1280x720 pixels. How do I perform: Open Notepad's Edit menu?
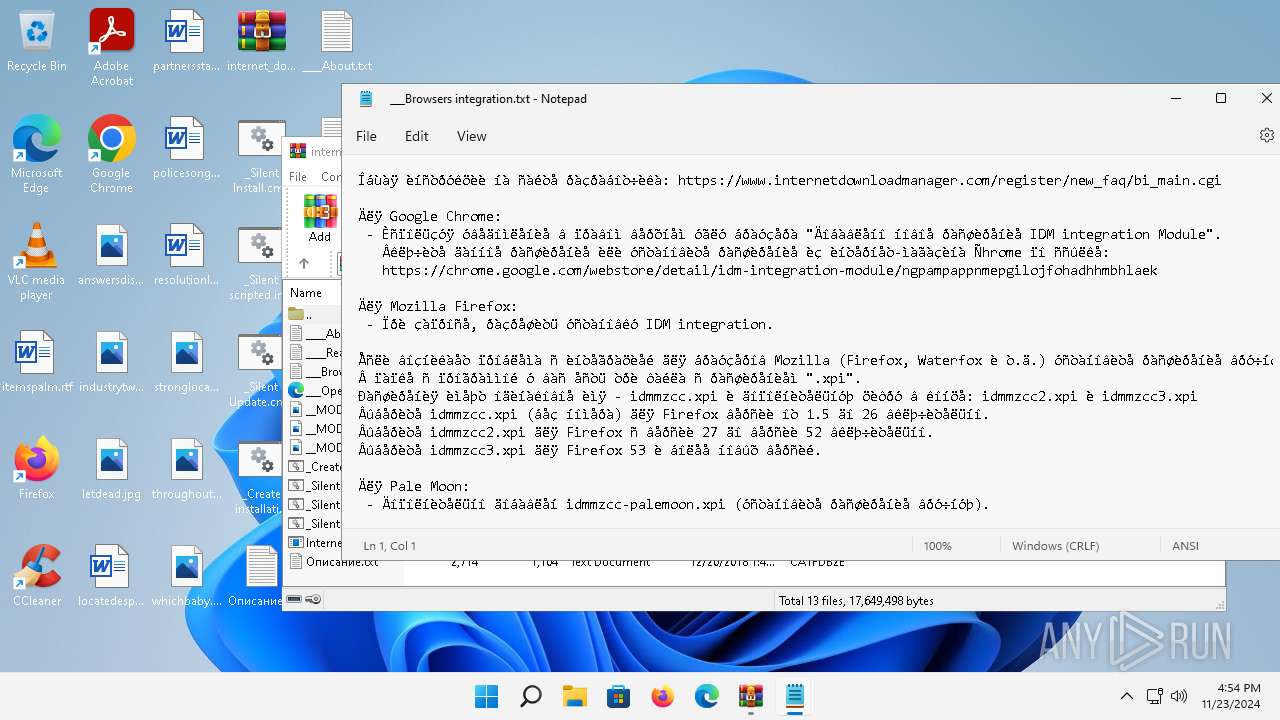pos(417,136)
